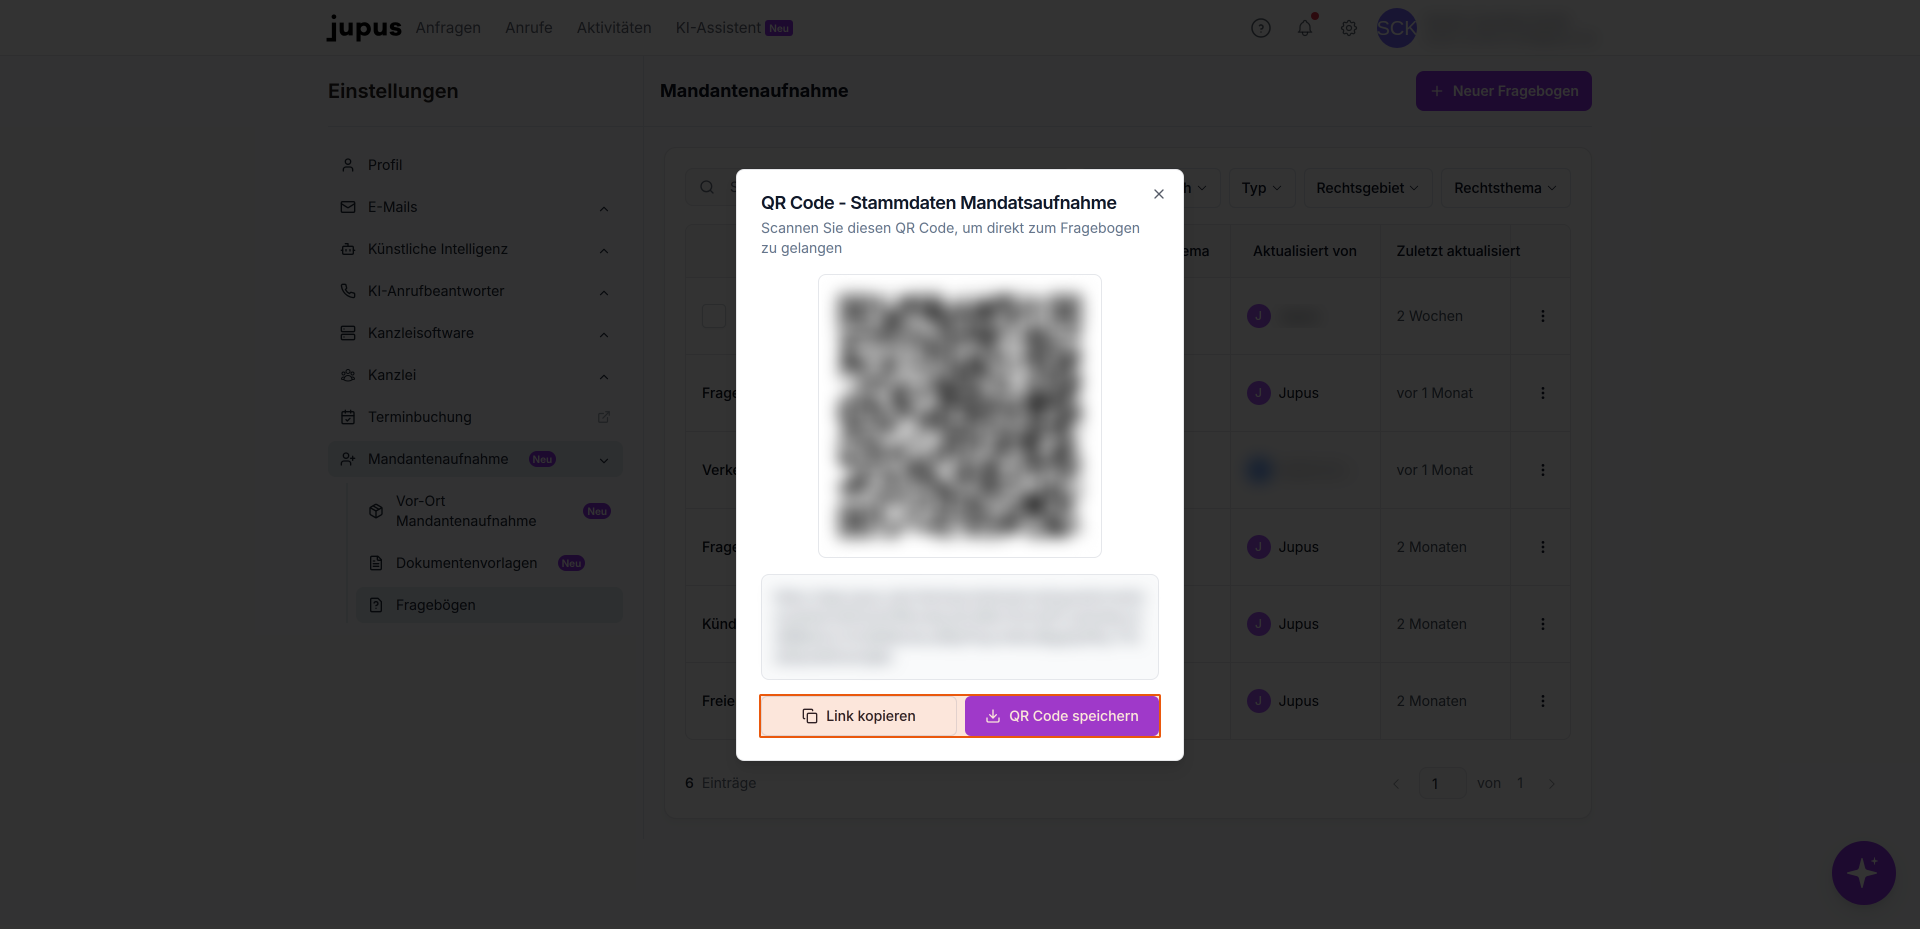Click the Kanzlei people icon
This screenshot has height=929, width=1920.
348,375
